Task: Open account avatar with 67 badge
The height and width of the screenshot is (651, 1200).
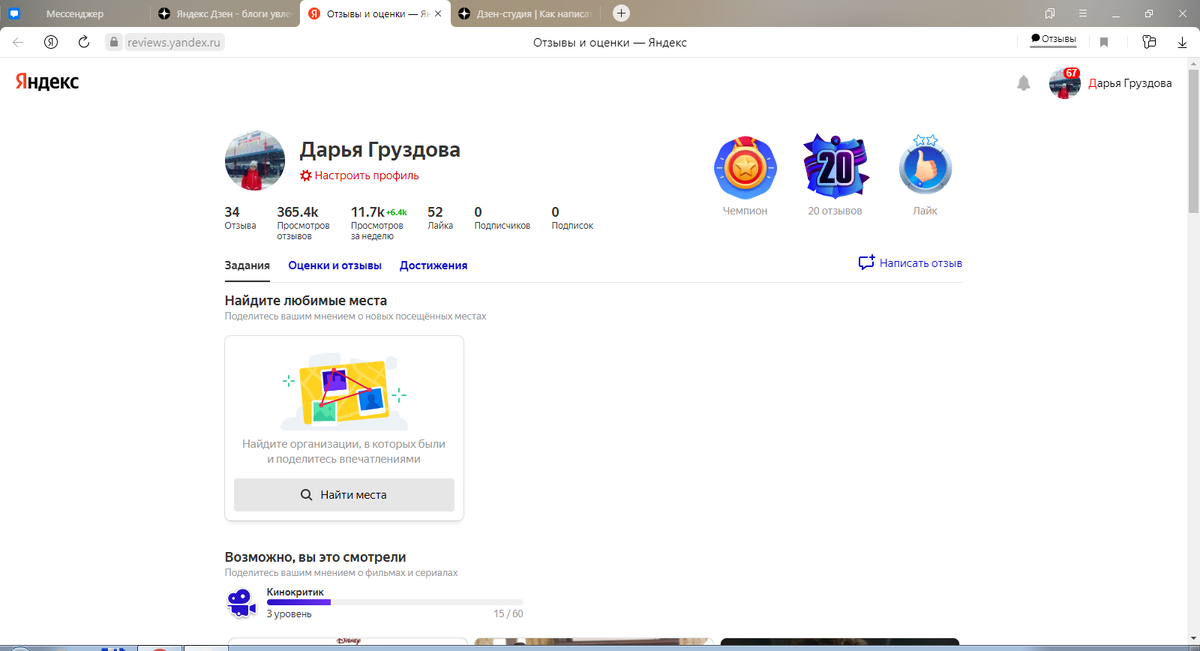Action: (x=1064, y=83)
